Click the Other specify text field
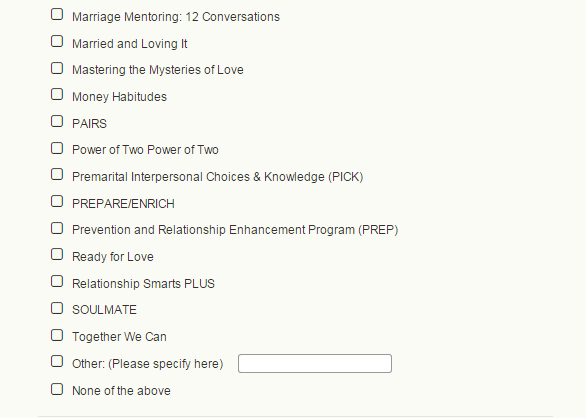The width and height of the screenshot is (586, 418). tap(315, 363)
